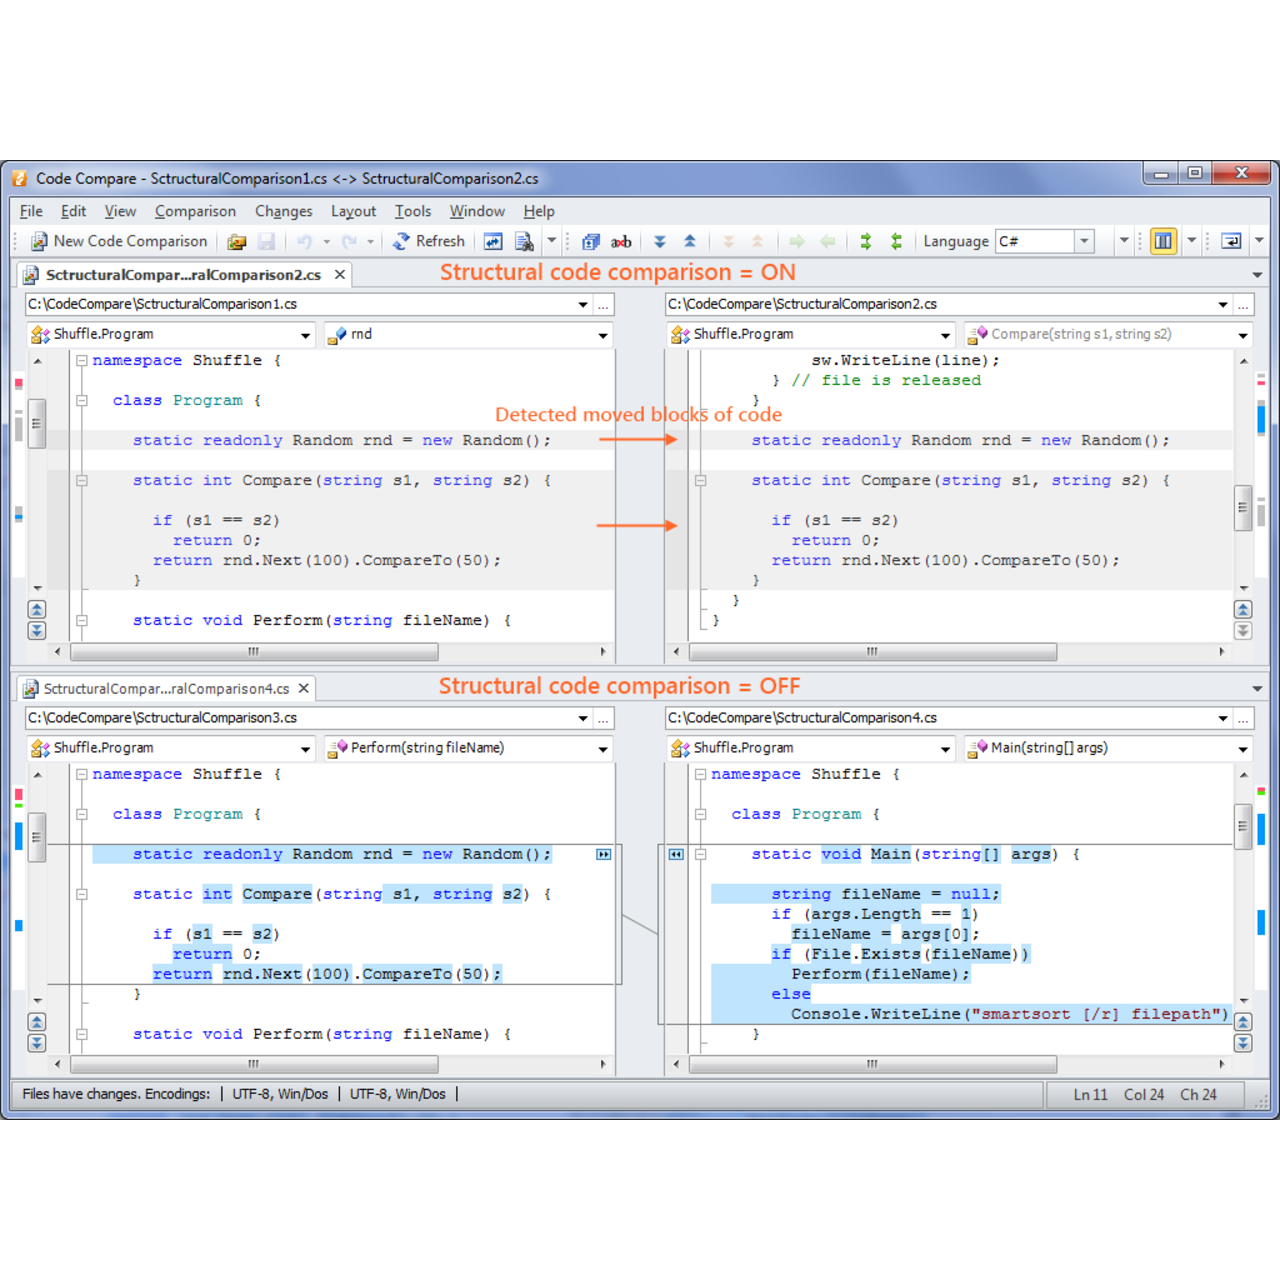Click the document magnifier icon in toolbar
Screen dimensions: 1280x1280
pyautogui.click(x=523, y=241)
